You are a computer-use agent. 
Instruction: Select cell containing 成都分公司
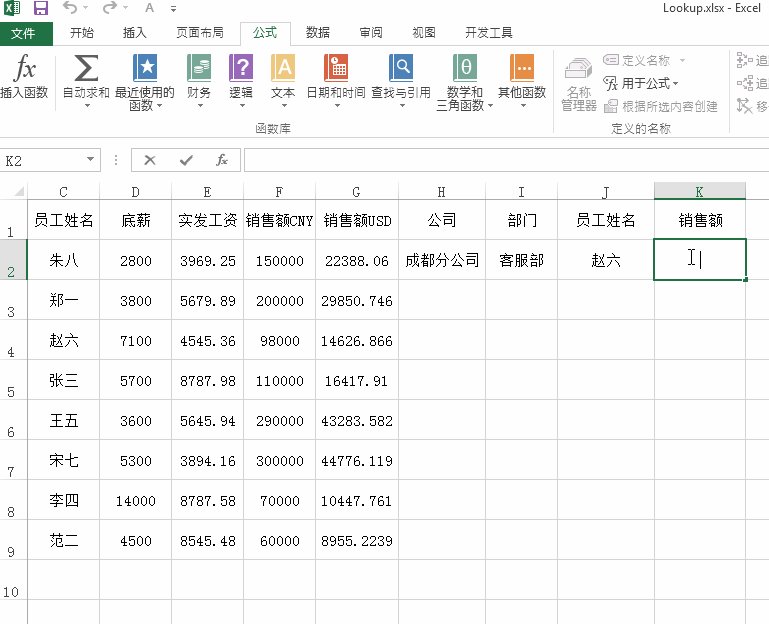(442, 260)
